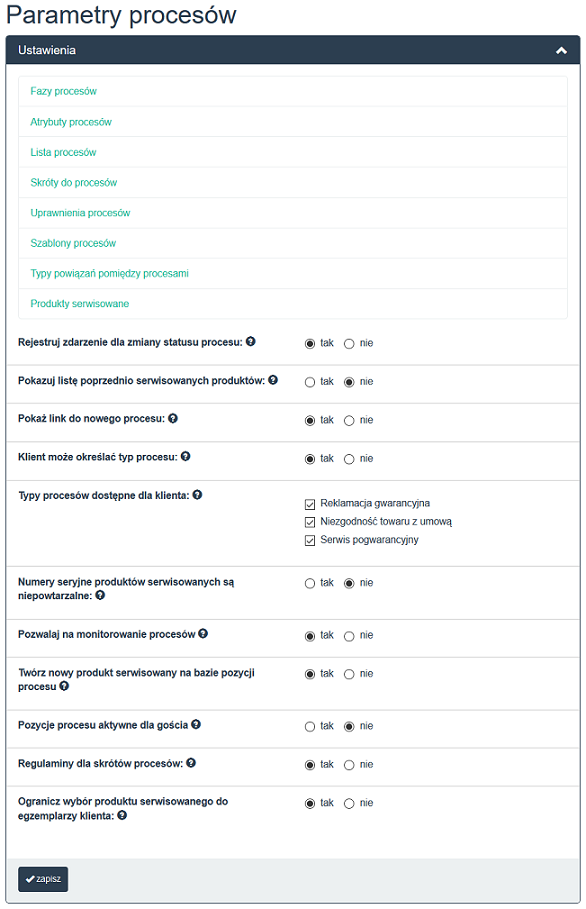Show help tooltip for Pokaż link do nowego procesu
The height and width of the screenshot is (909, 586).
tap(173, 418)
